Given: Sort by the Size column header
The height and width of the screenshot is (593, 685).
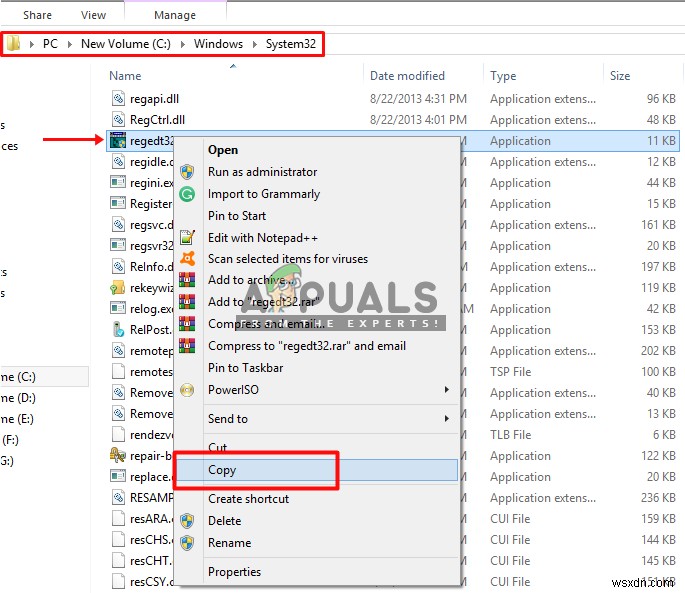Looking at the screenshot, I should (x=620, y=76).
